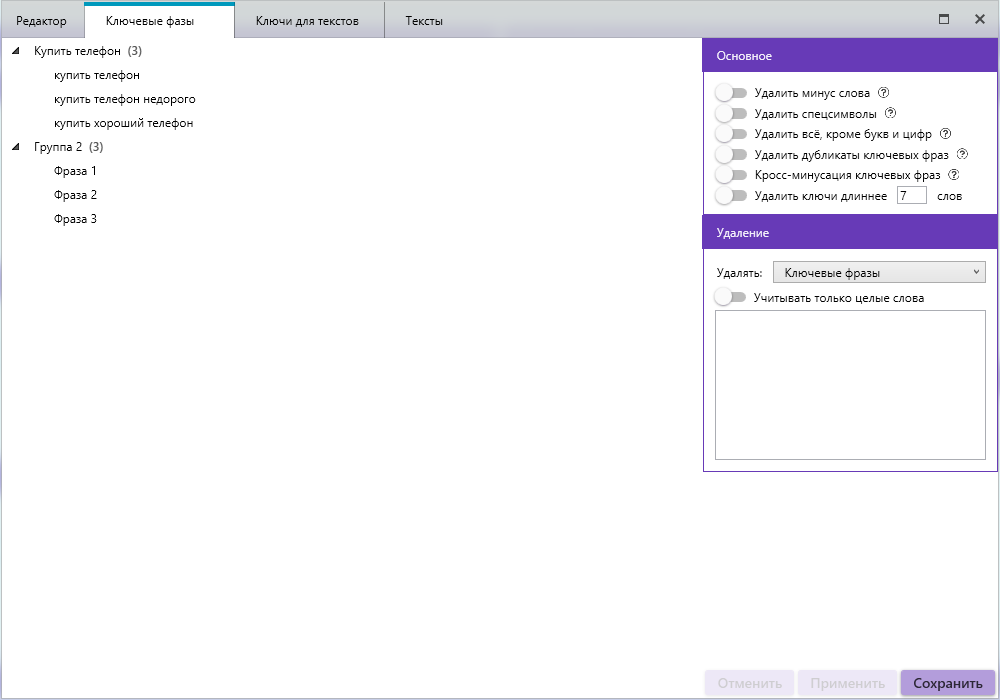1000x700 pixels.
Task: Collapse the Группа 2 tree node
Action: coord(16,147)
